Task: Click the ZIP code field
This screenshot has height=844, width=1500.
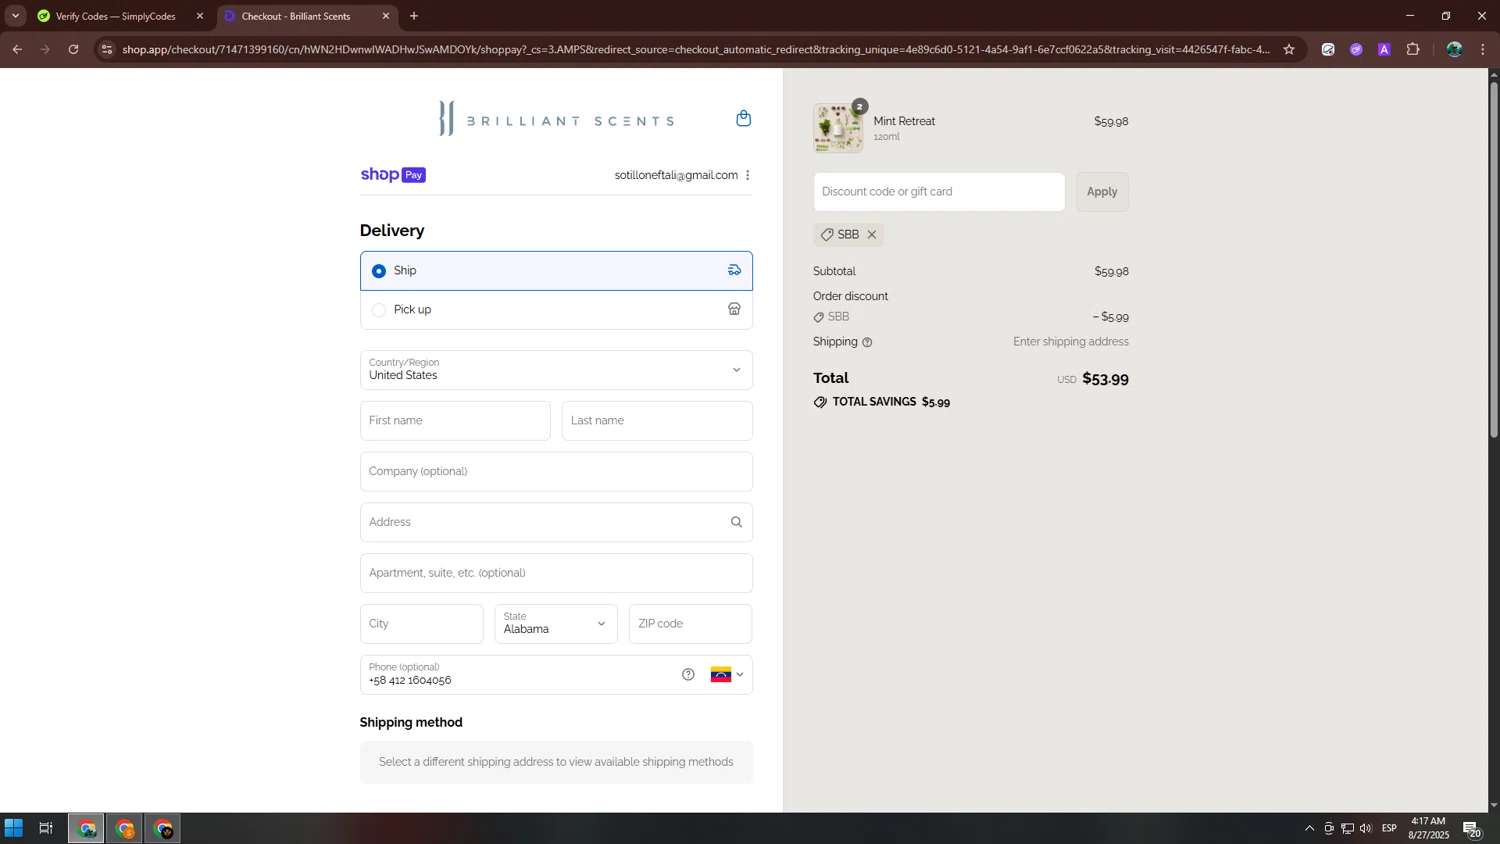Action: [x=690, y=624]
